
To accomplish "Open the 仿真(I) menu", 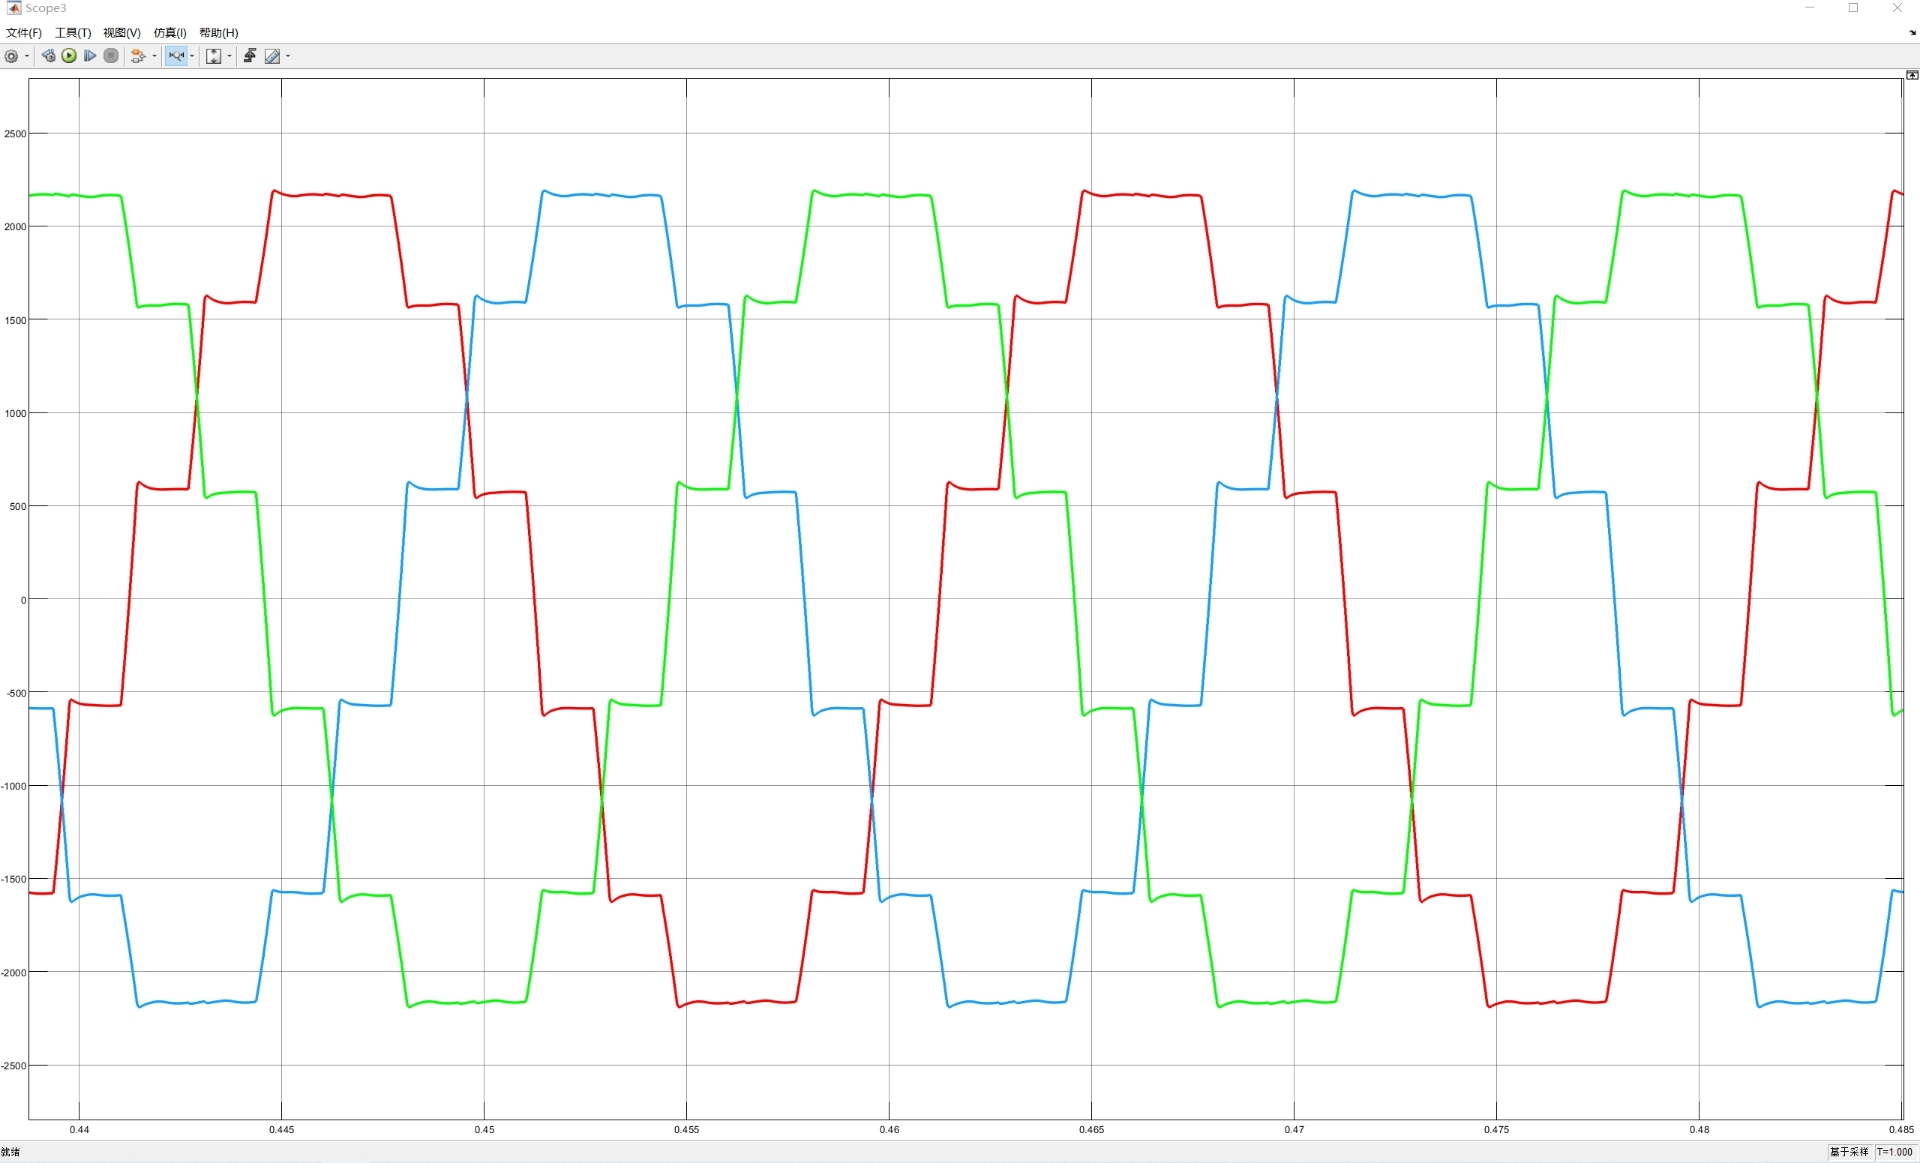I will [170, 33].
